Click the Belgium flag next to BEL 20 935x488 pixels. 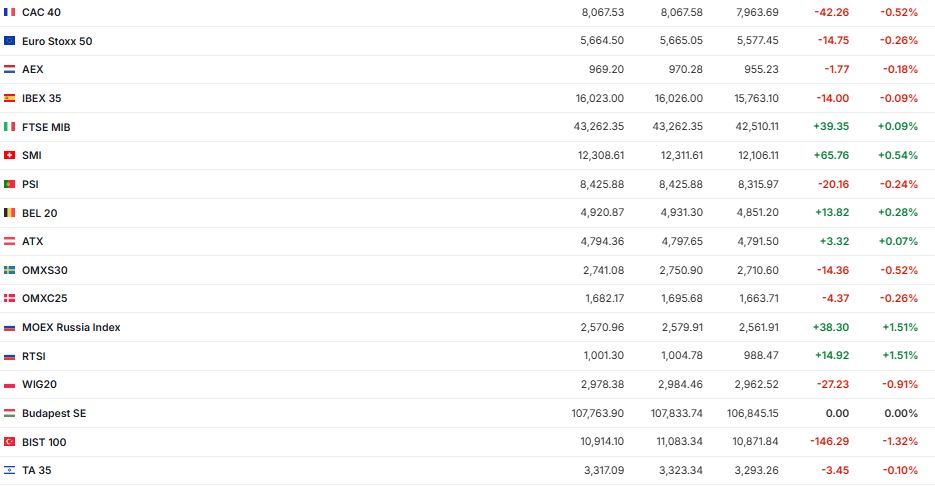(10, 213)
